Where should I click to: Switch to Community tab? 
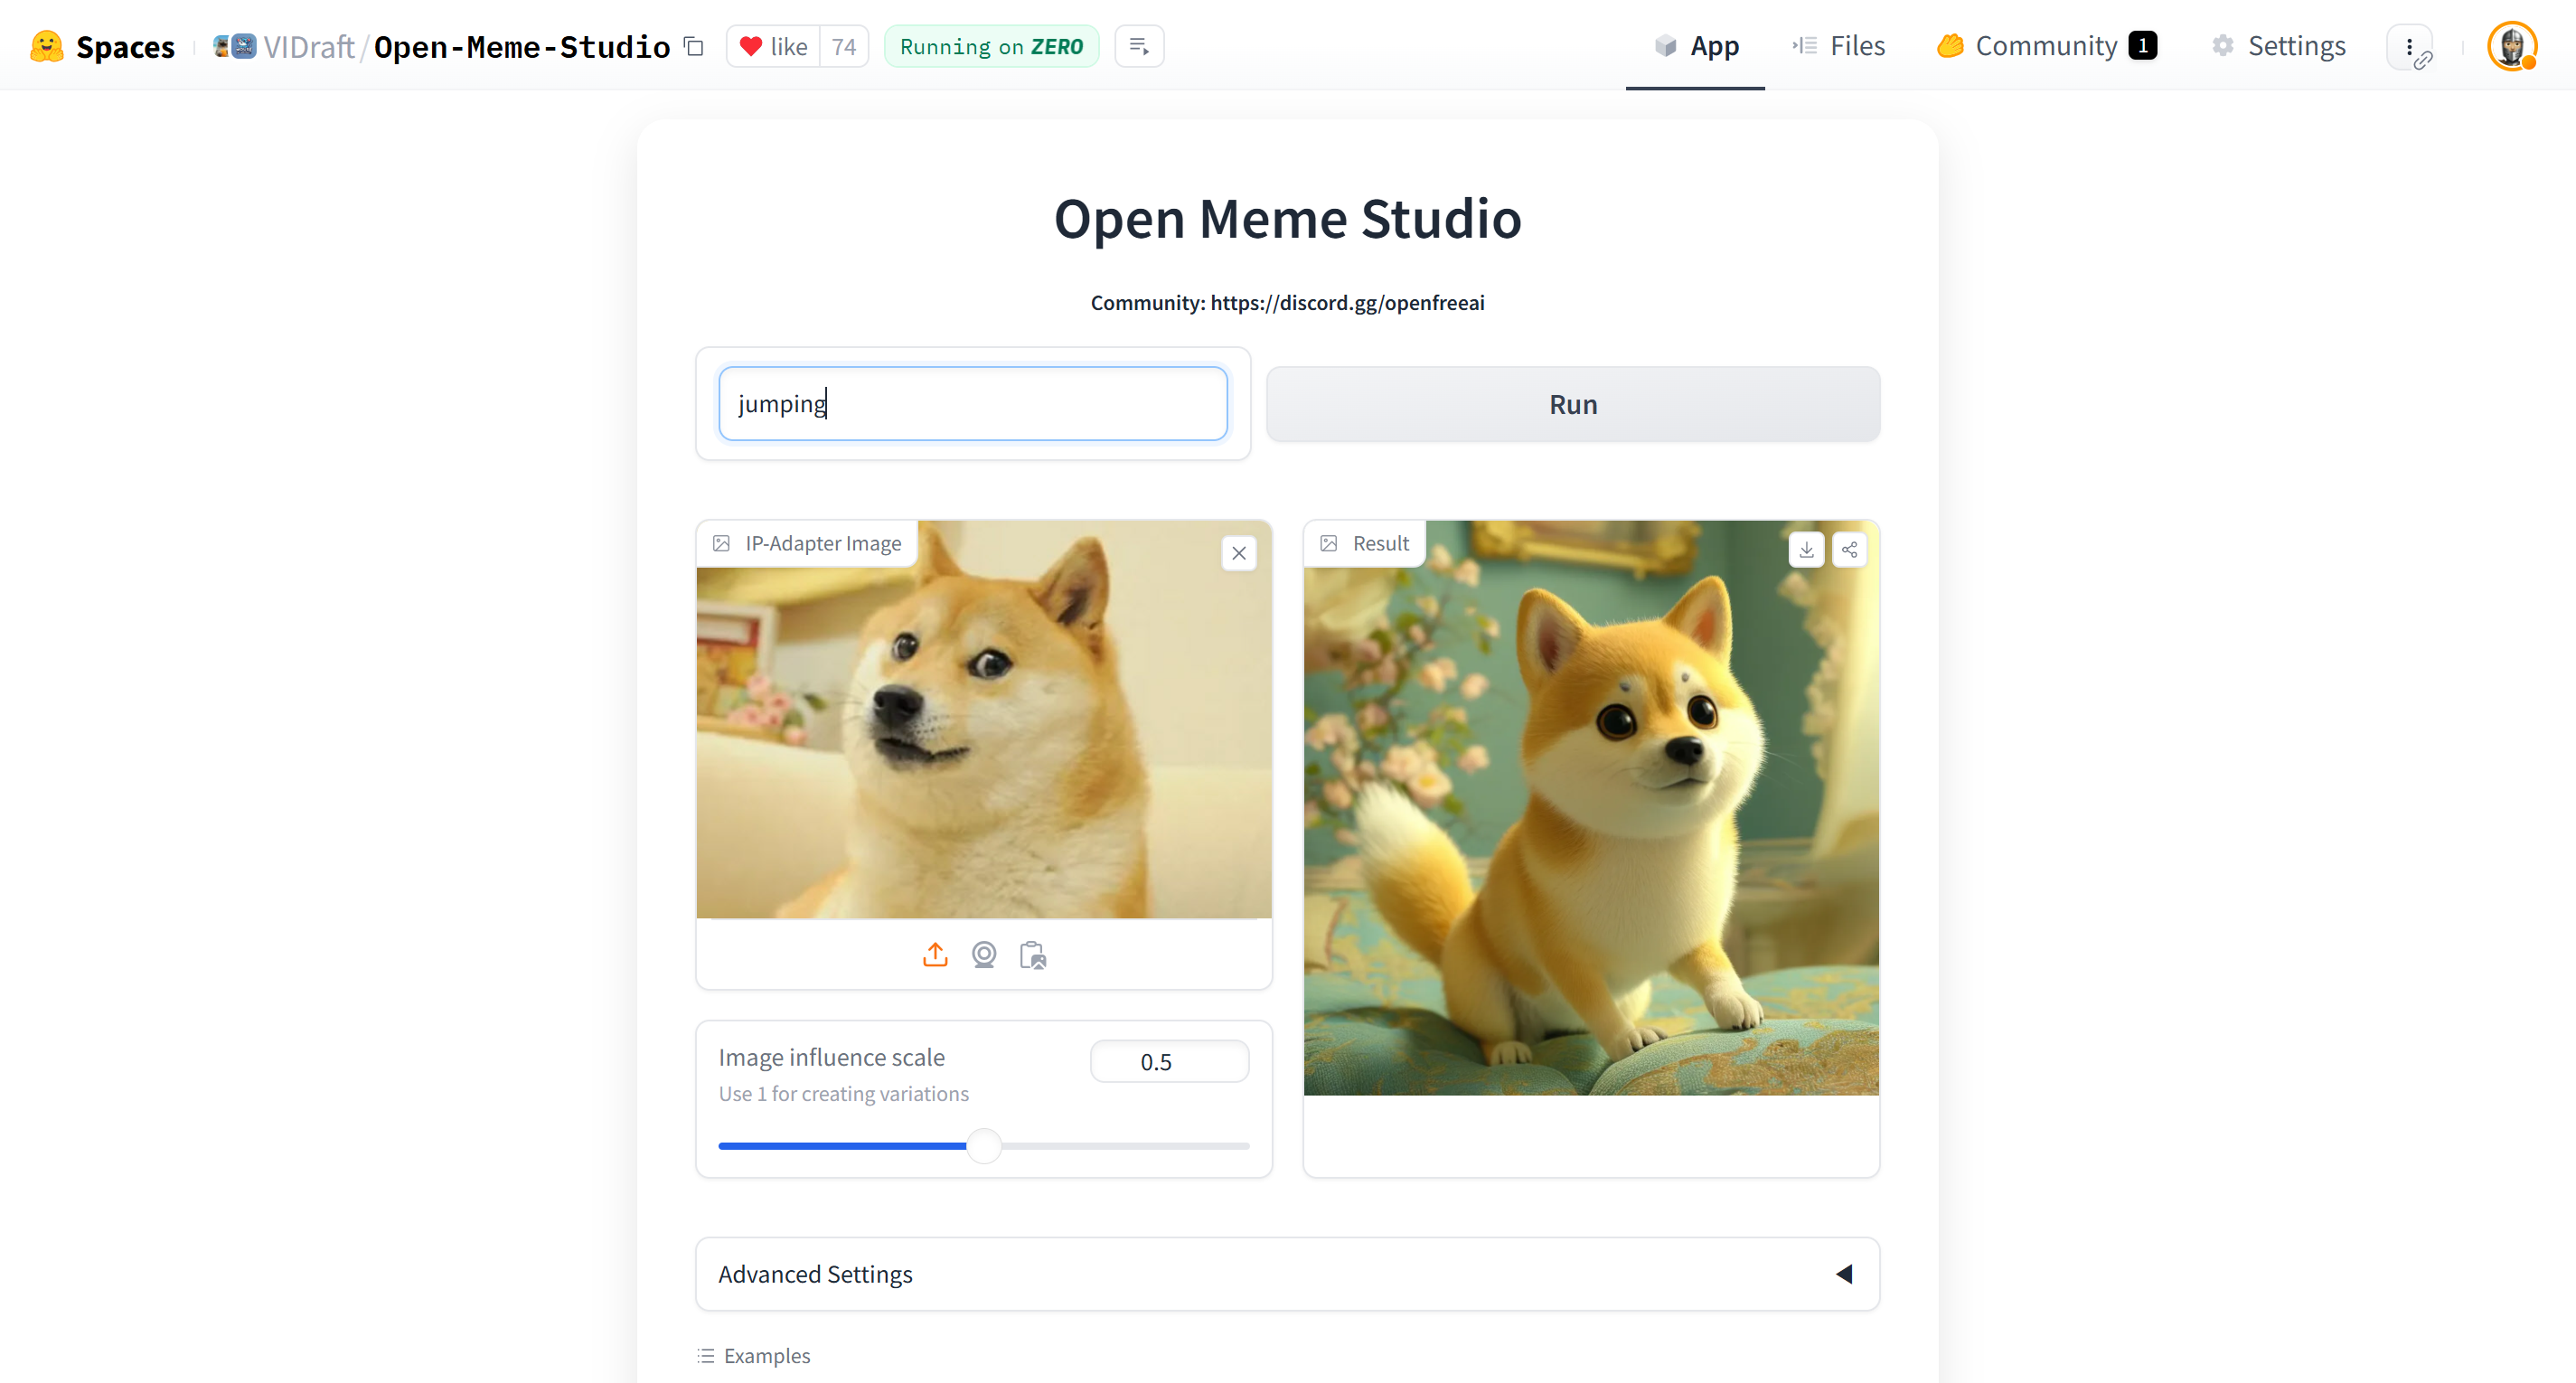click(2045, 46)
